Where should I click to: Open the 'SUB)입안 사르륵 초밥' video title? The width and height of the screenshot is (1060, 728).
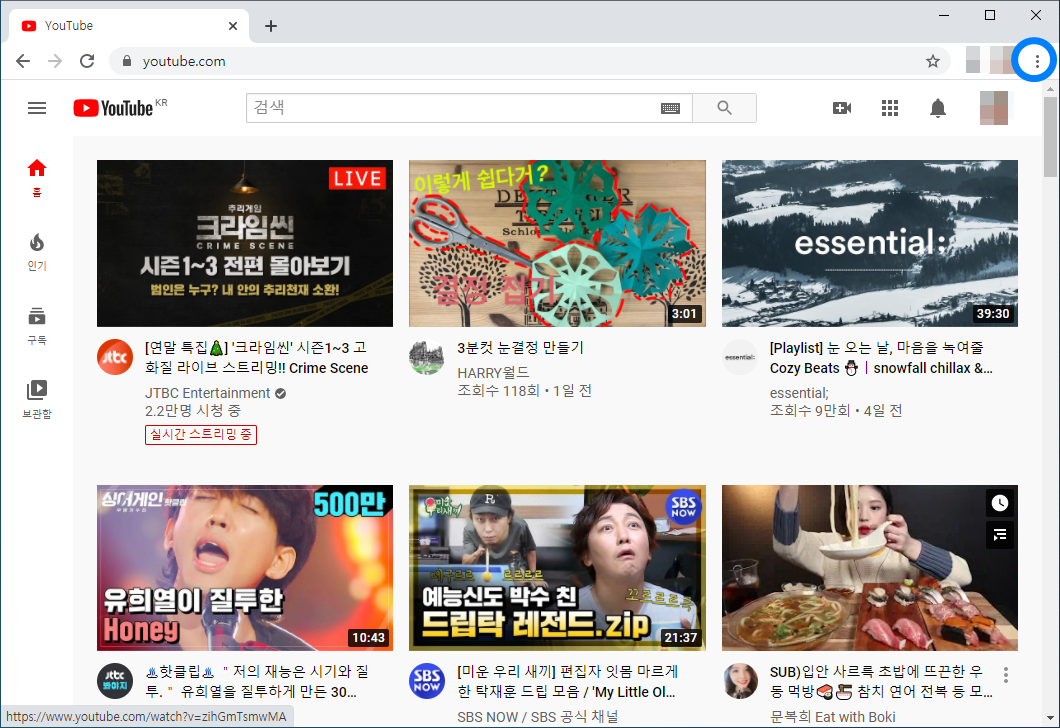[881, 681]
